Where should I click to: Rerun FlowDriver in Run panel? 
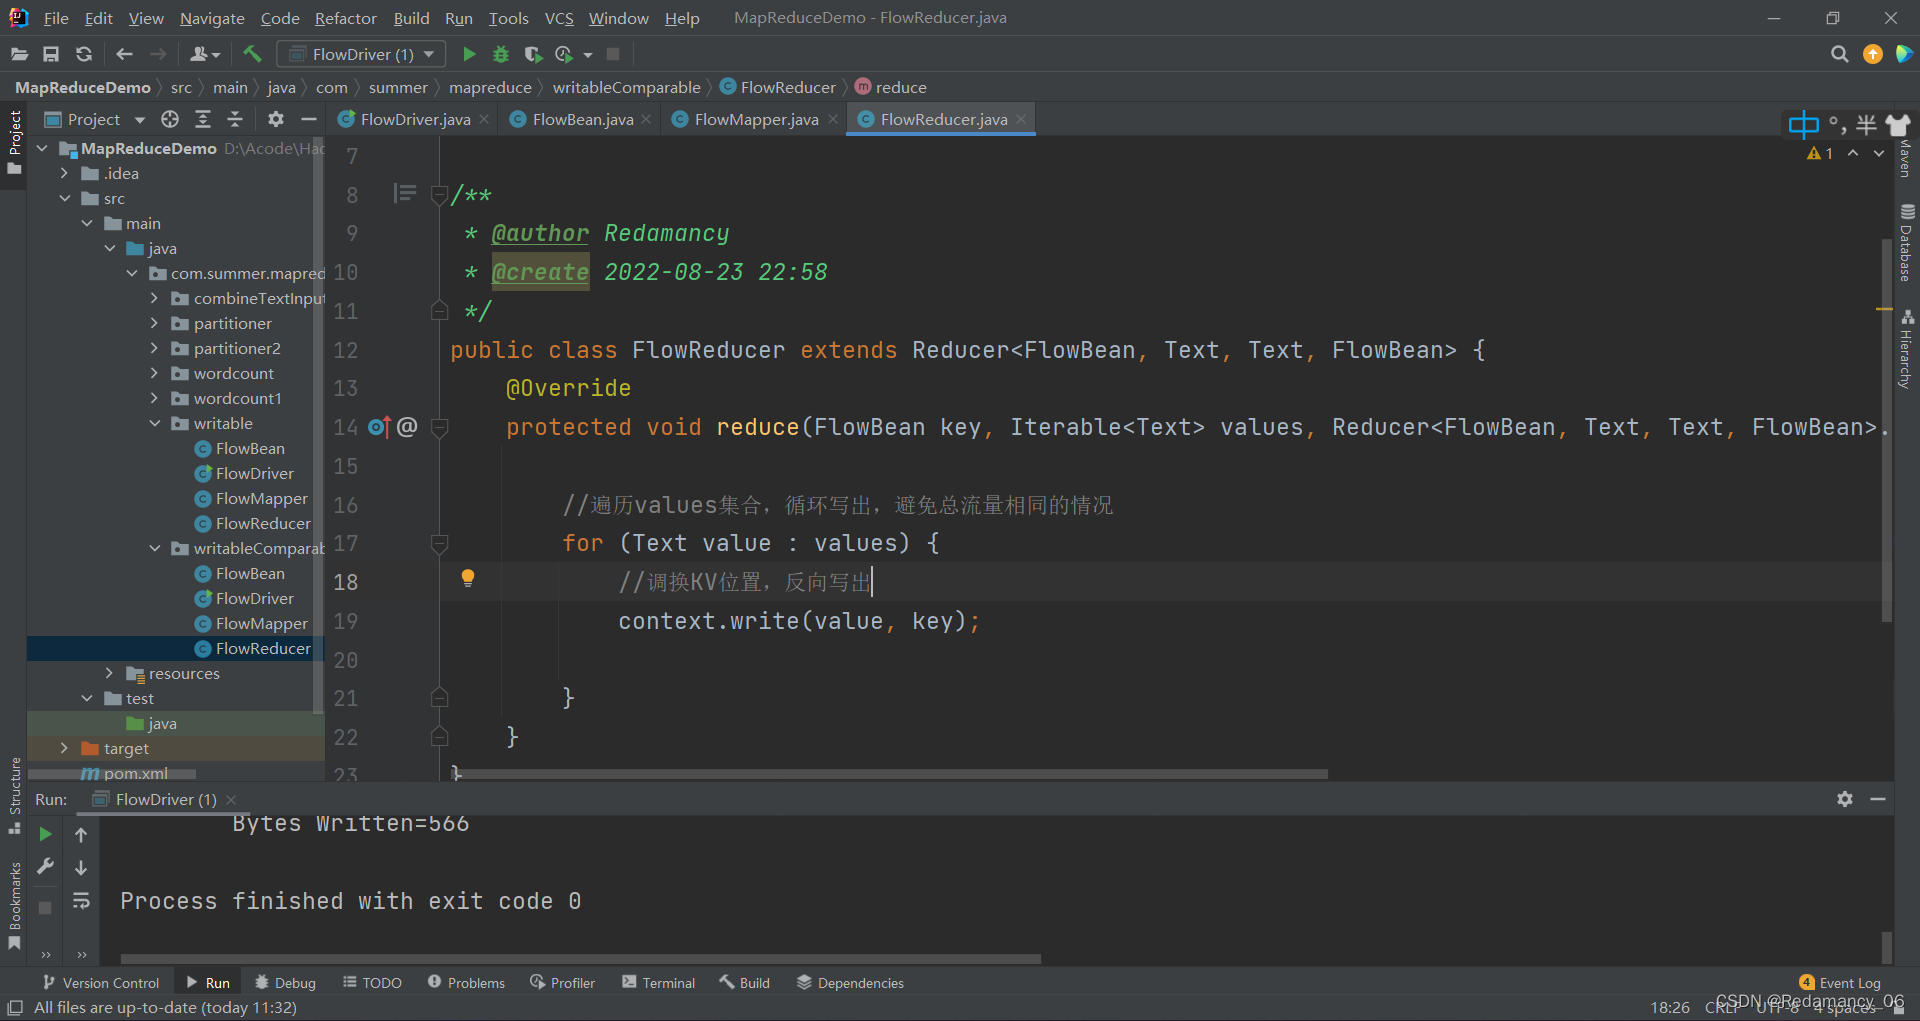coord(45,834)
